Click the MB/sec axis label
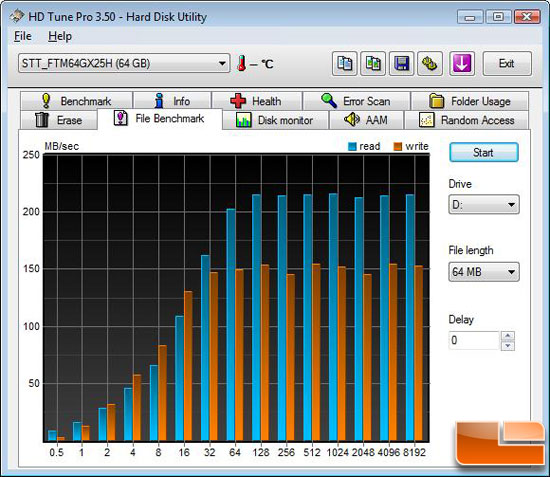Image resolution: width=550 pixels, height=477 pixels. (62, 146)
